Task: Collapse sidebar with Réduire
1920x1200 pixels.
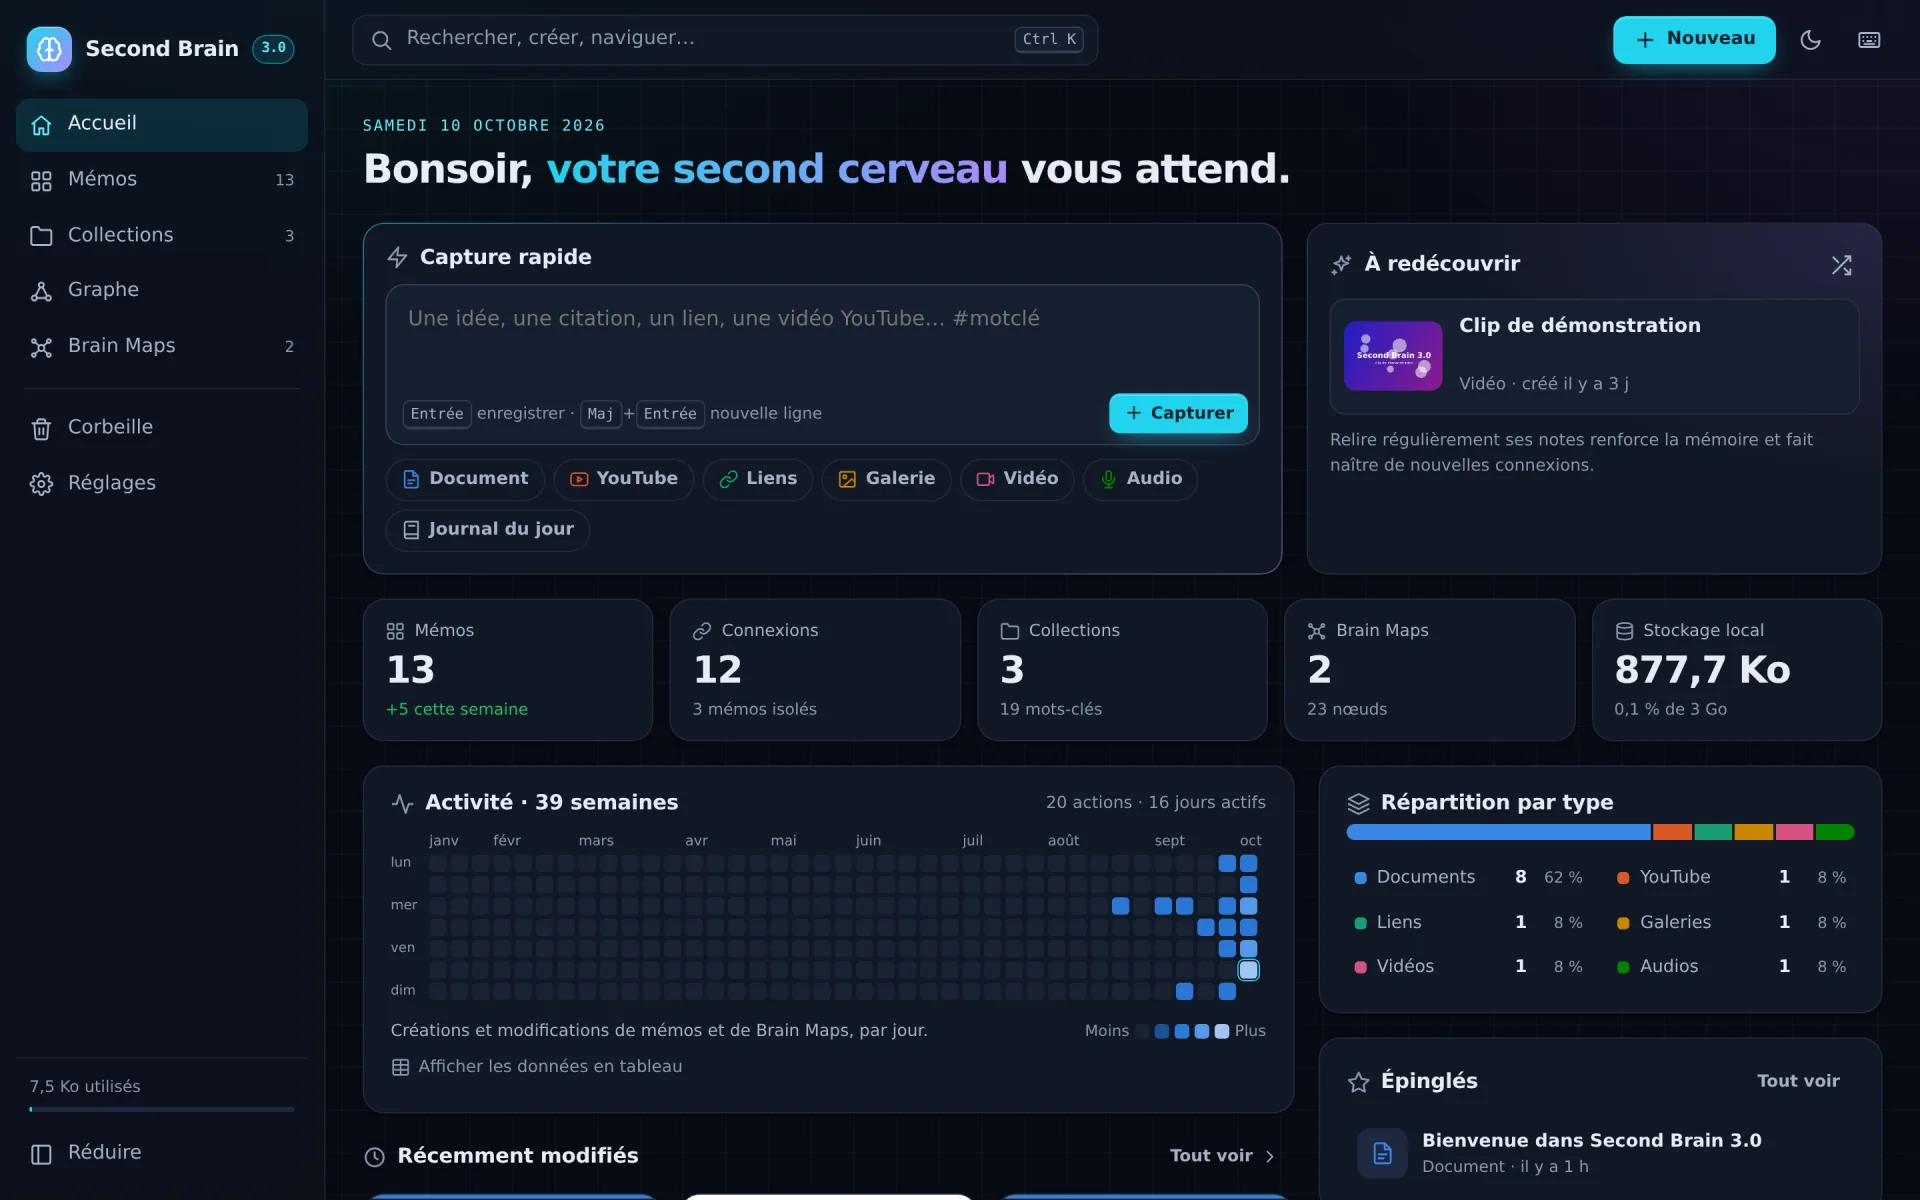Action: [161, 1153]
